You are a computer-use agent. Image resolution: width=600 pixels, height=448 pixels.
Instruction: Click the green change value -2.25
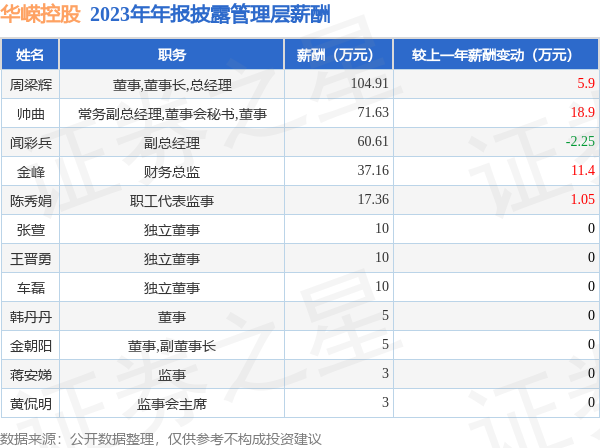(x=580, y=141)
